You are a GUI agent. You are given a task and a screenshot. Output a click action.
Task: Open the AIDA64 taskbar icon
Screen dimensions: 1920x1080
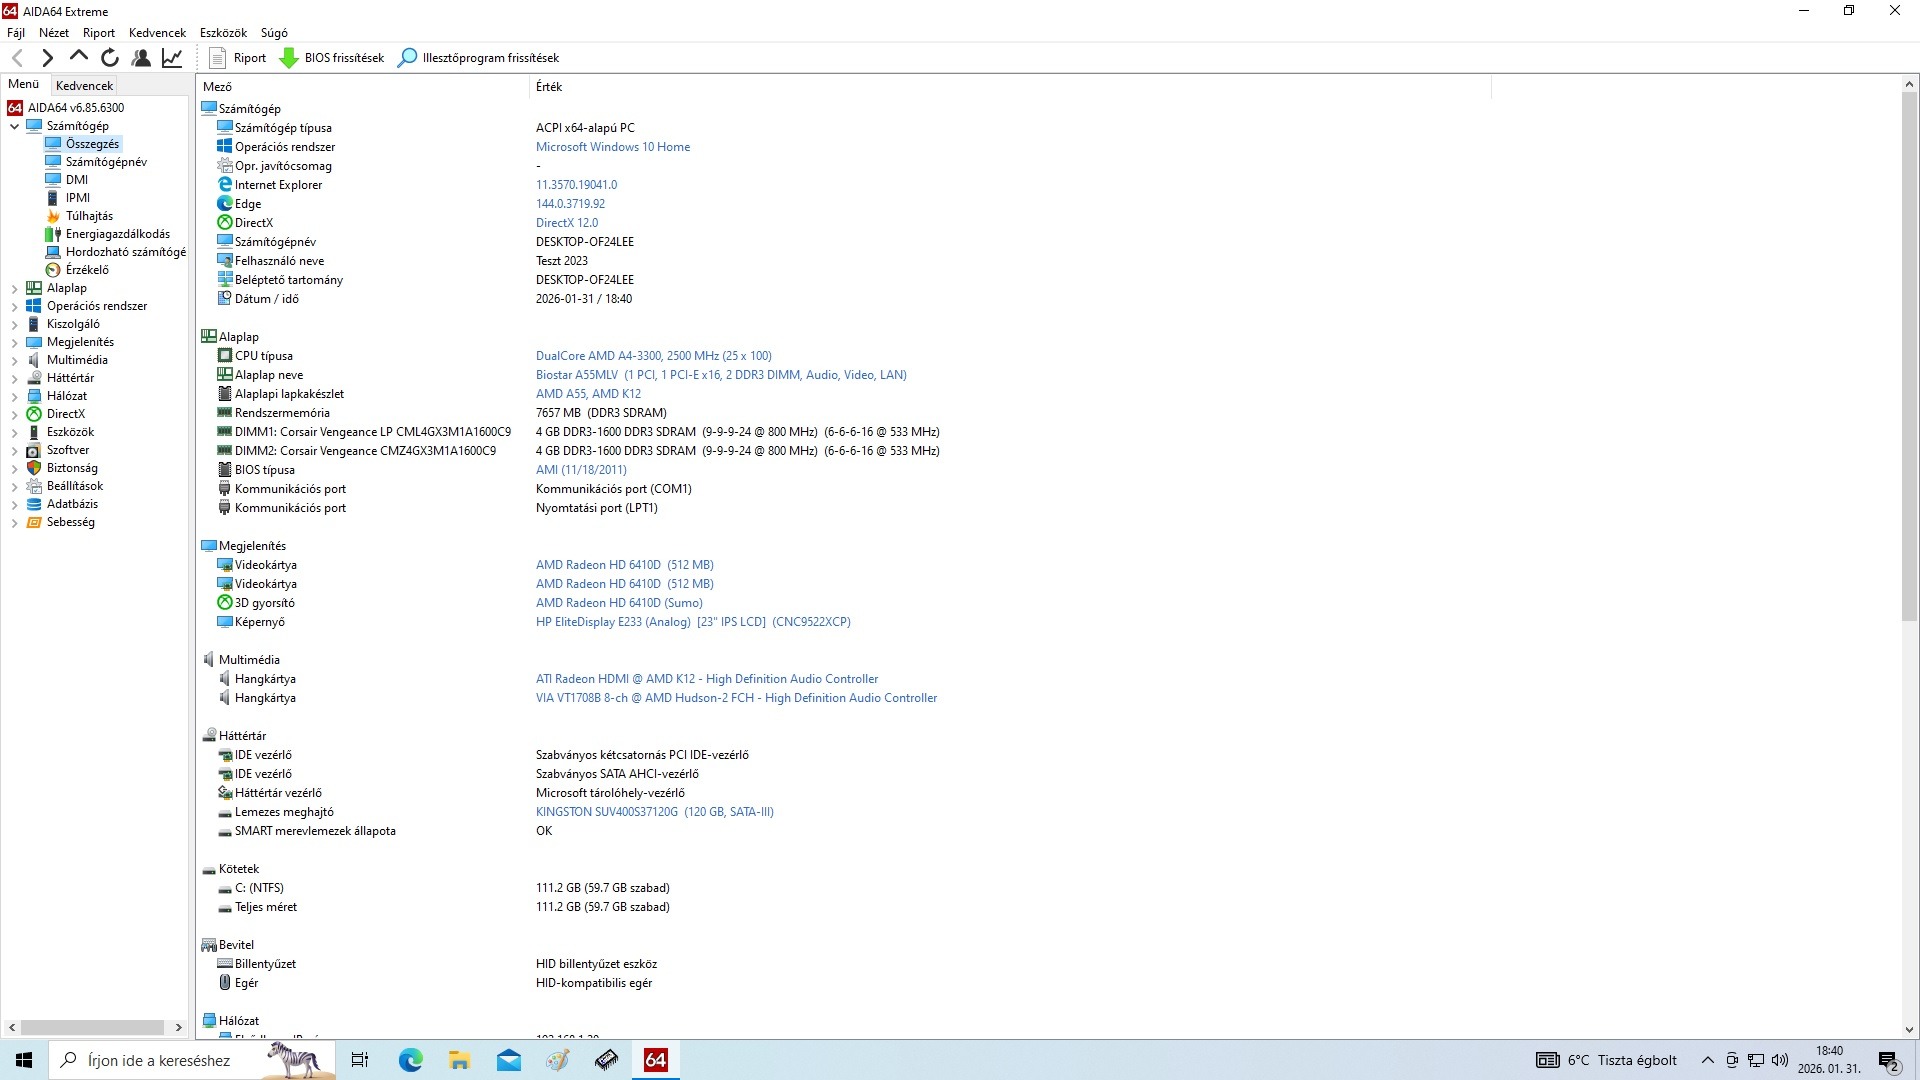[x=656, y=1060]
